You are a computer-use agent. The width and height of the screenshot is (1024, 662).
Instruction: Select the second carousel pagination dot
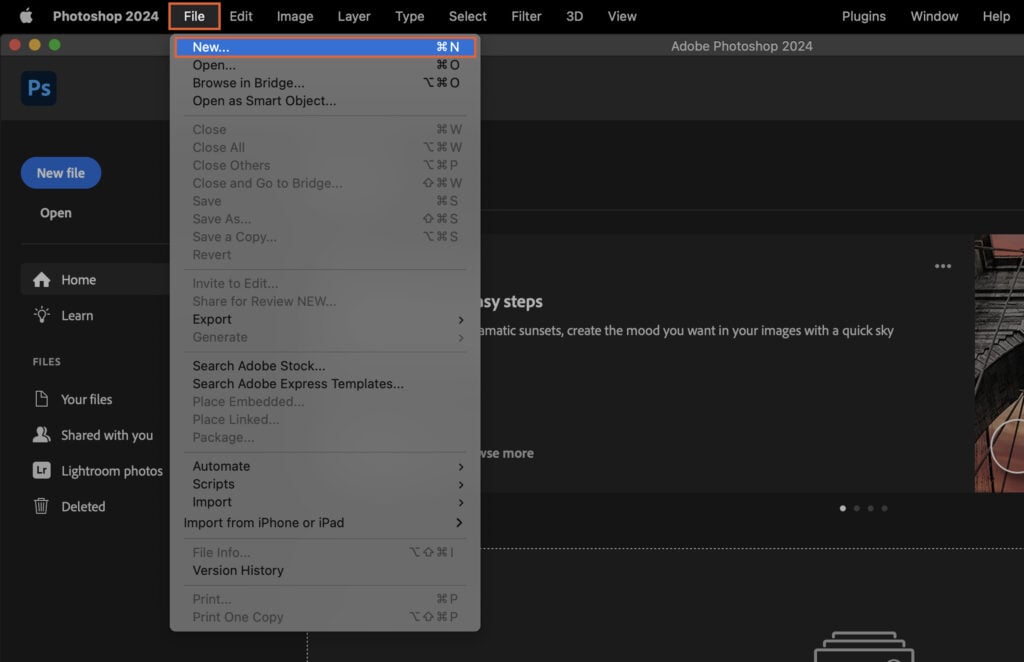pyautogui.click(x=856, y=508)
